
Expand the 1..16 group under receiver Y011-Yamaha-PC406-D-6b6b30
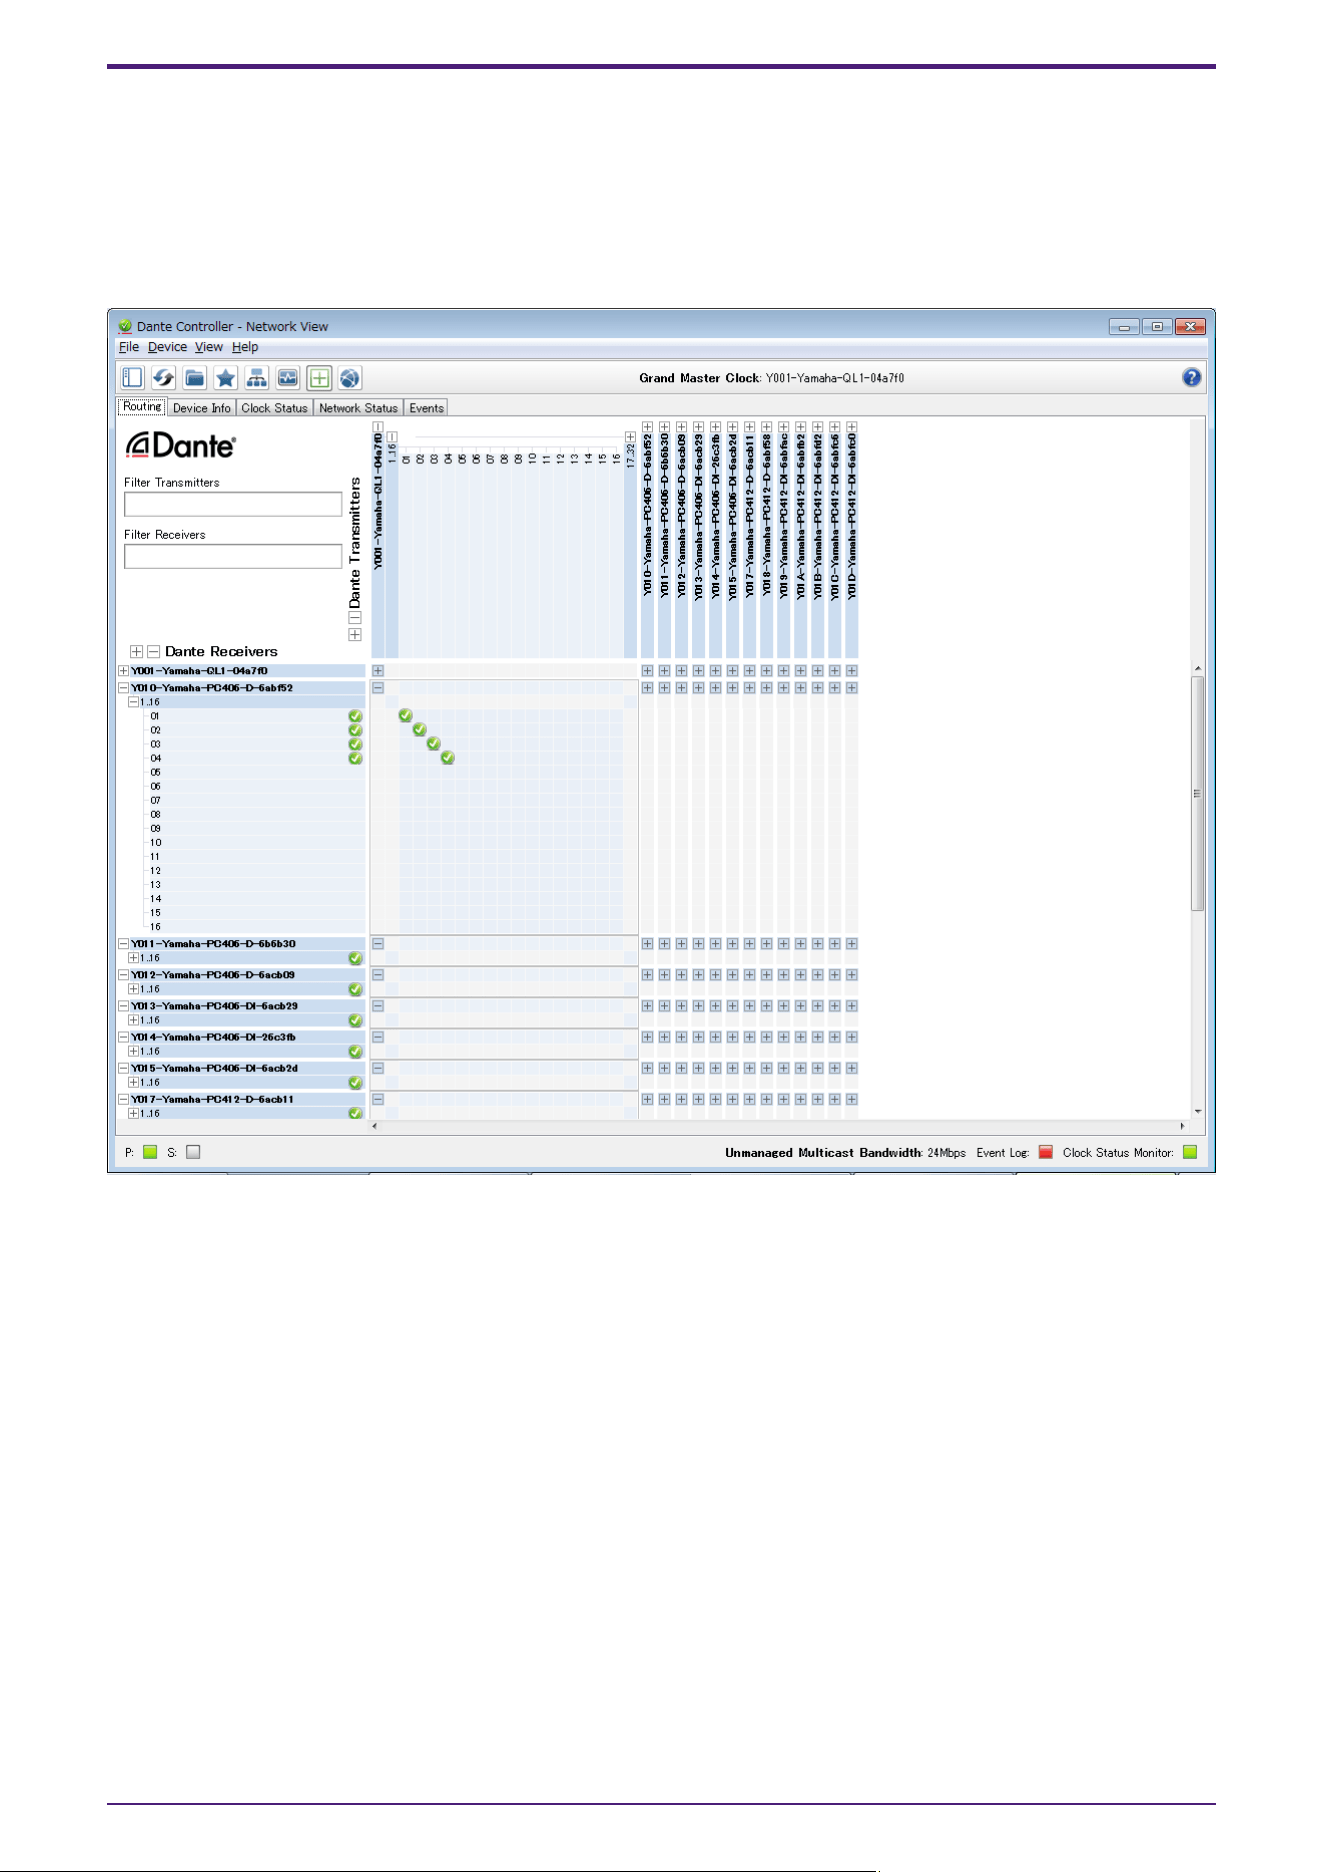[x=133, y=958]
